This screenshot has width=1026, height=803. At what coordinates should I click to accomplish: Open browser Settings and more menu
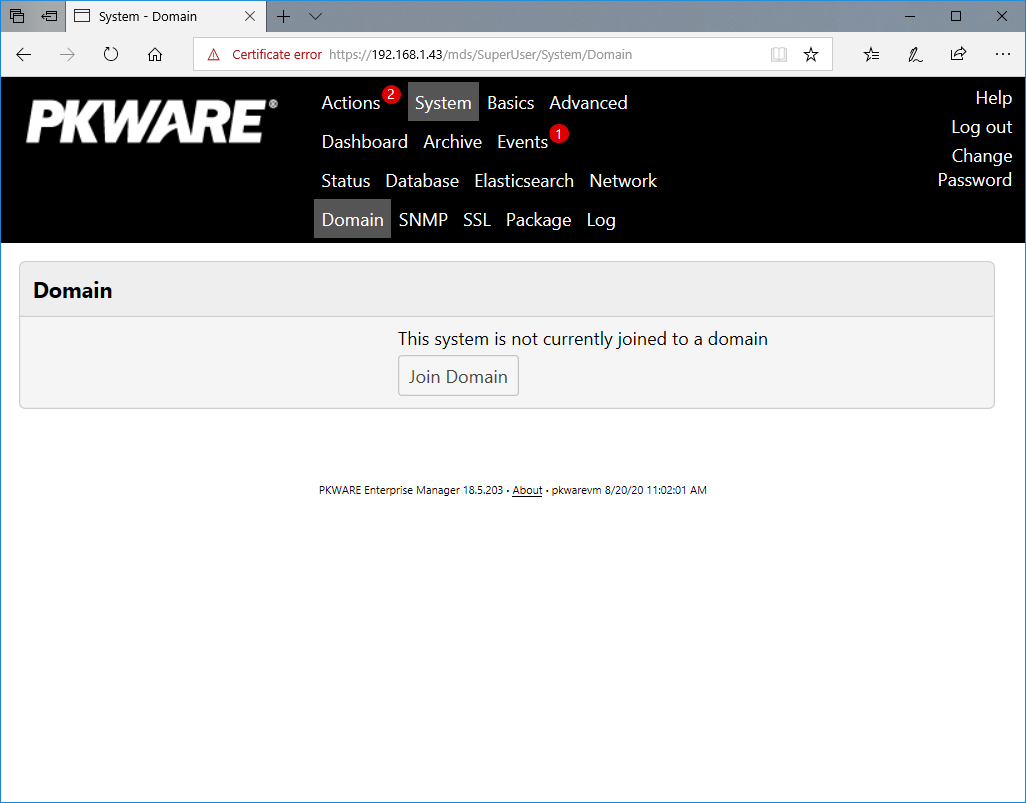tap(1002, 55)
